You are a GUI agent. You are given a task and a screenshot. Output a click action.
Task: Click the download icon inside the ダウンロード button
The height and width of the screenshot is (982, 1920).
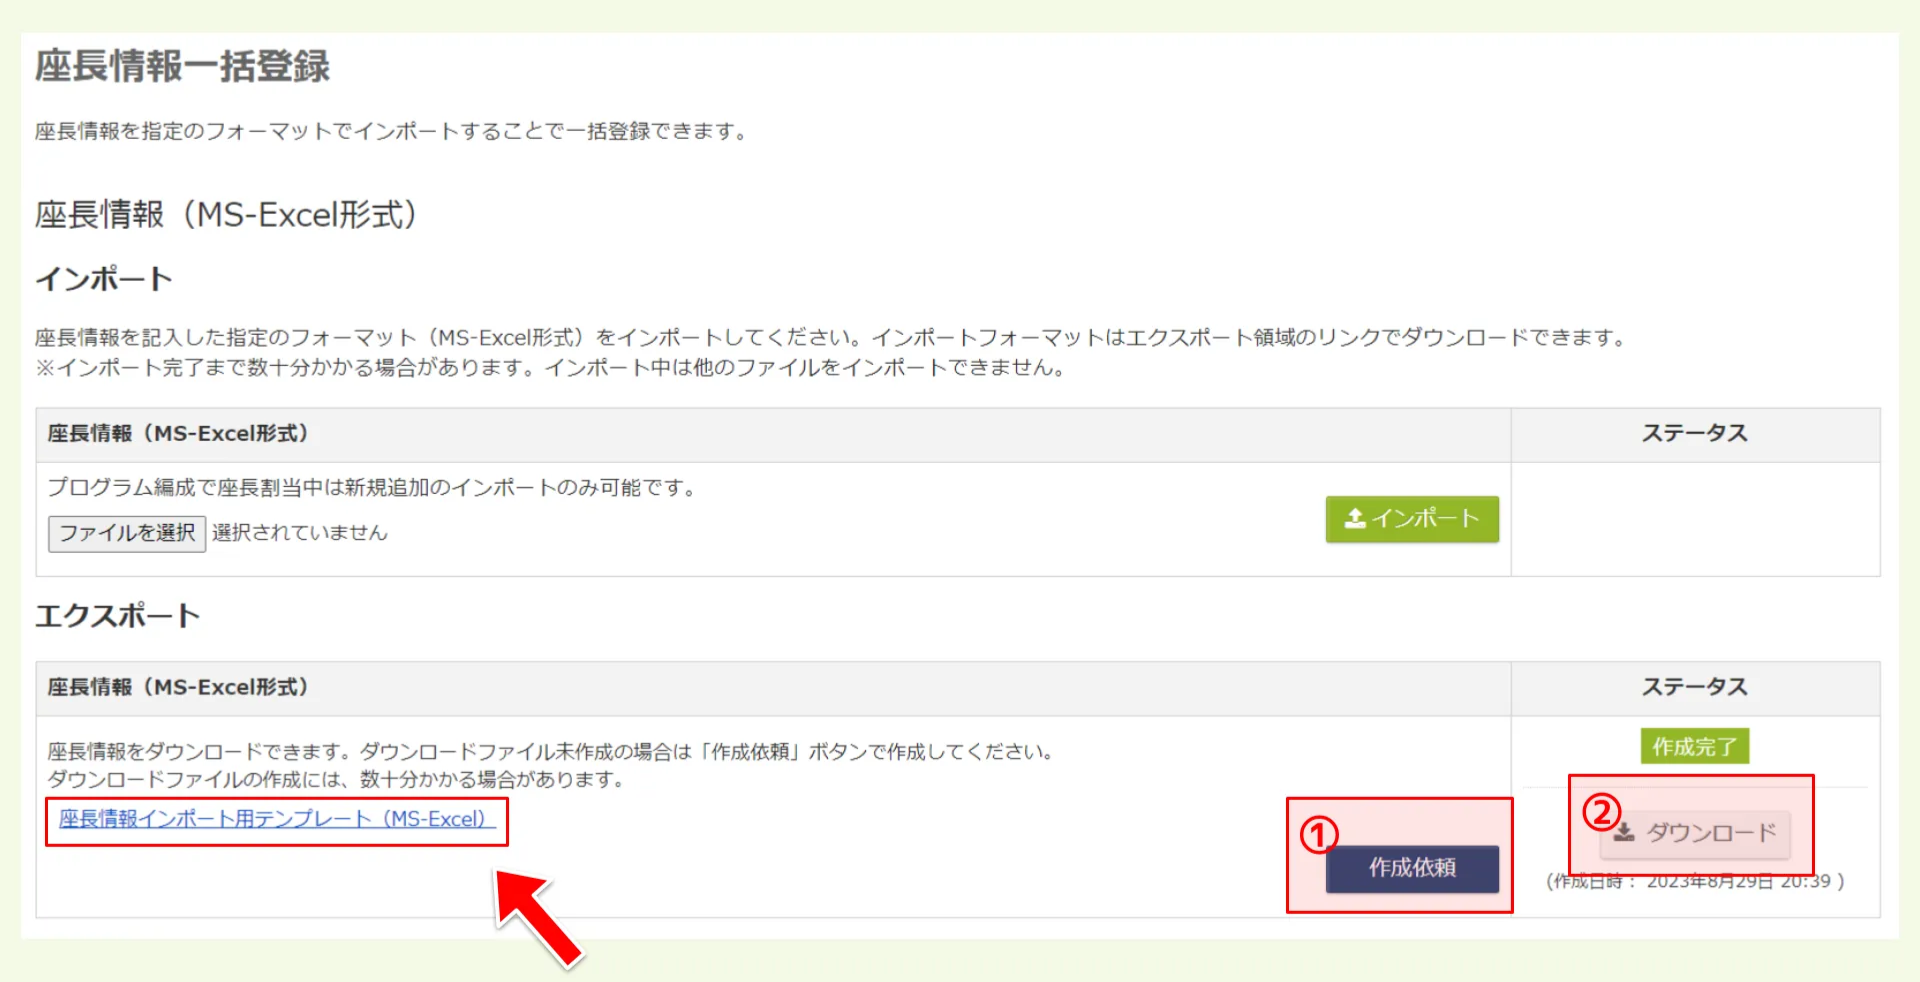(1625, 833)
